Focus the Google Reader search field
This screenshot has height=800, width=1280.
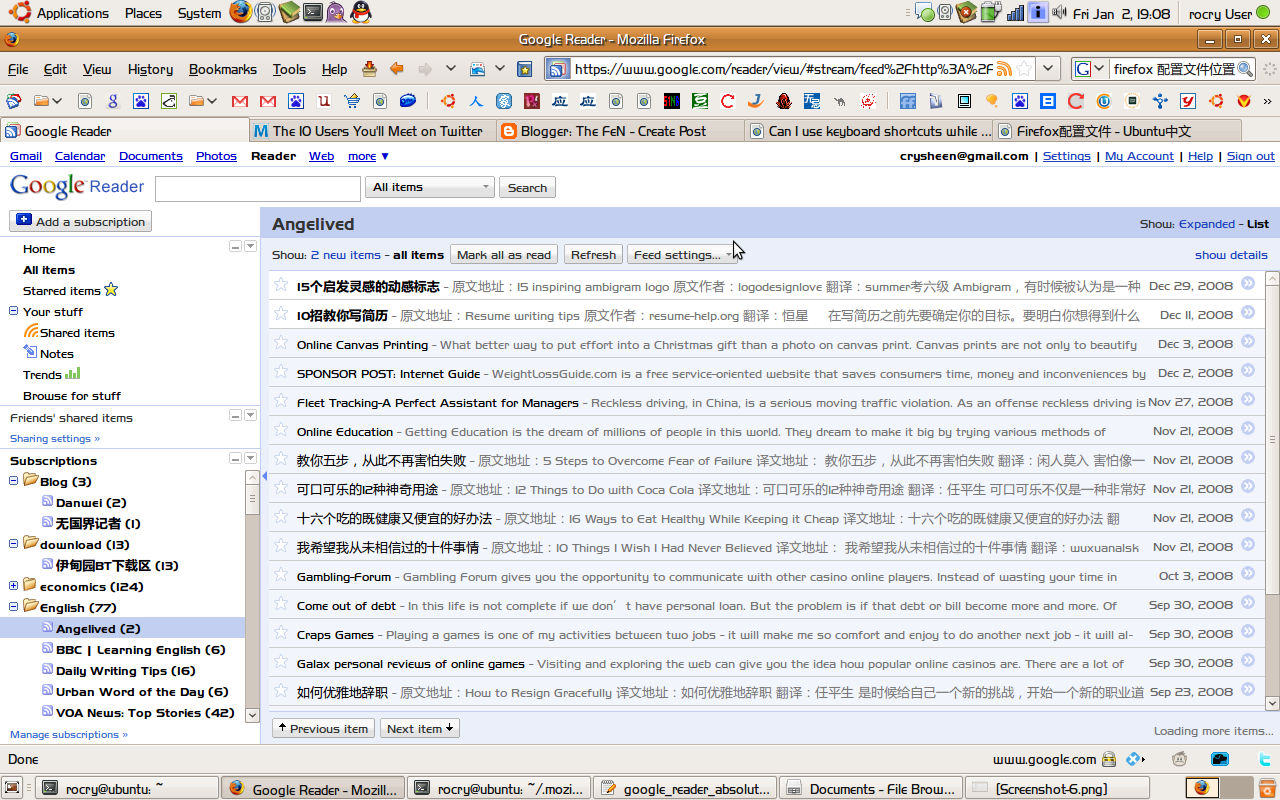point(258,188)
